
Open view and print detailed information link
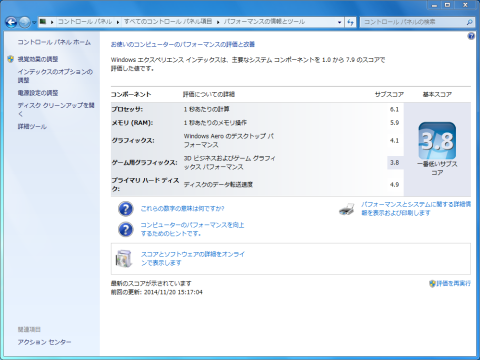[416, 209]
